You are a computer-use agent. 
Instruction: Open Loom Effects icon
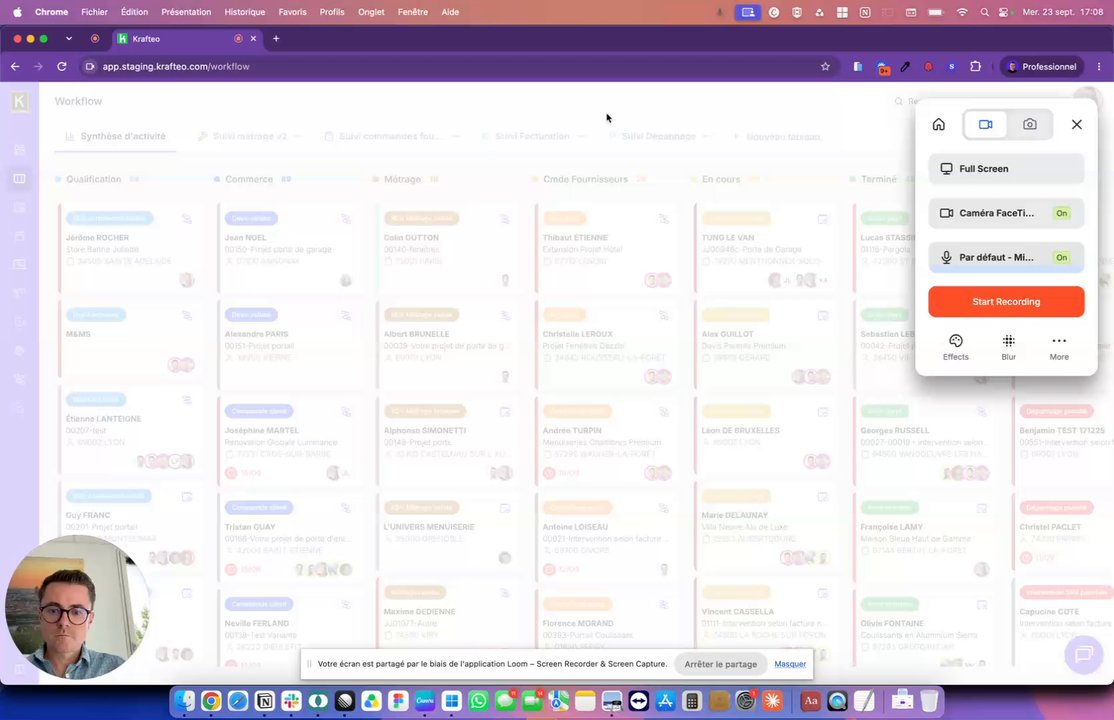coord(956,348)
